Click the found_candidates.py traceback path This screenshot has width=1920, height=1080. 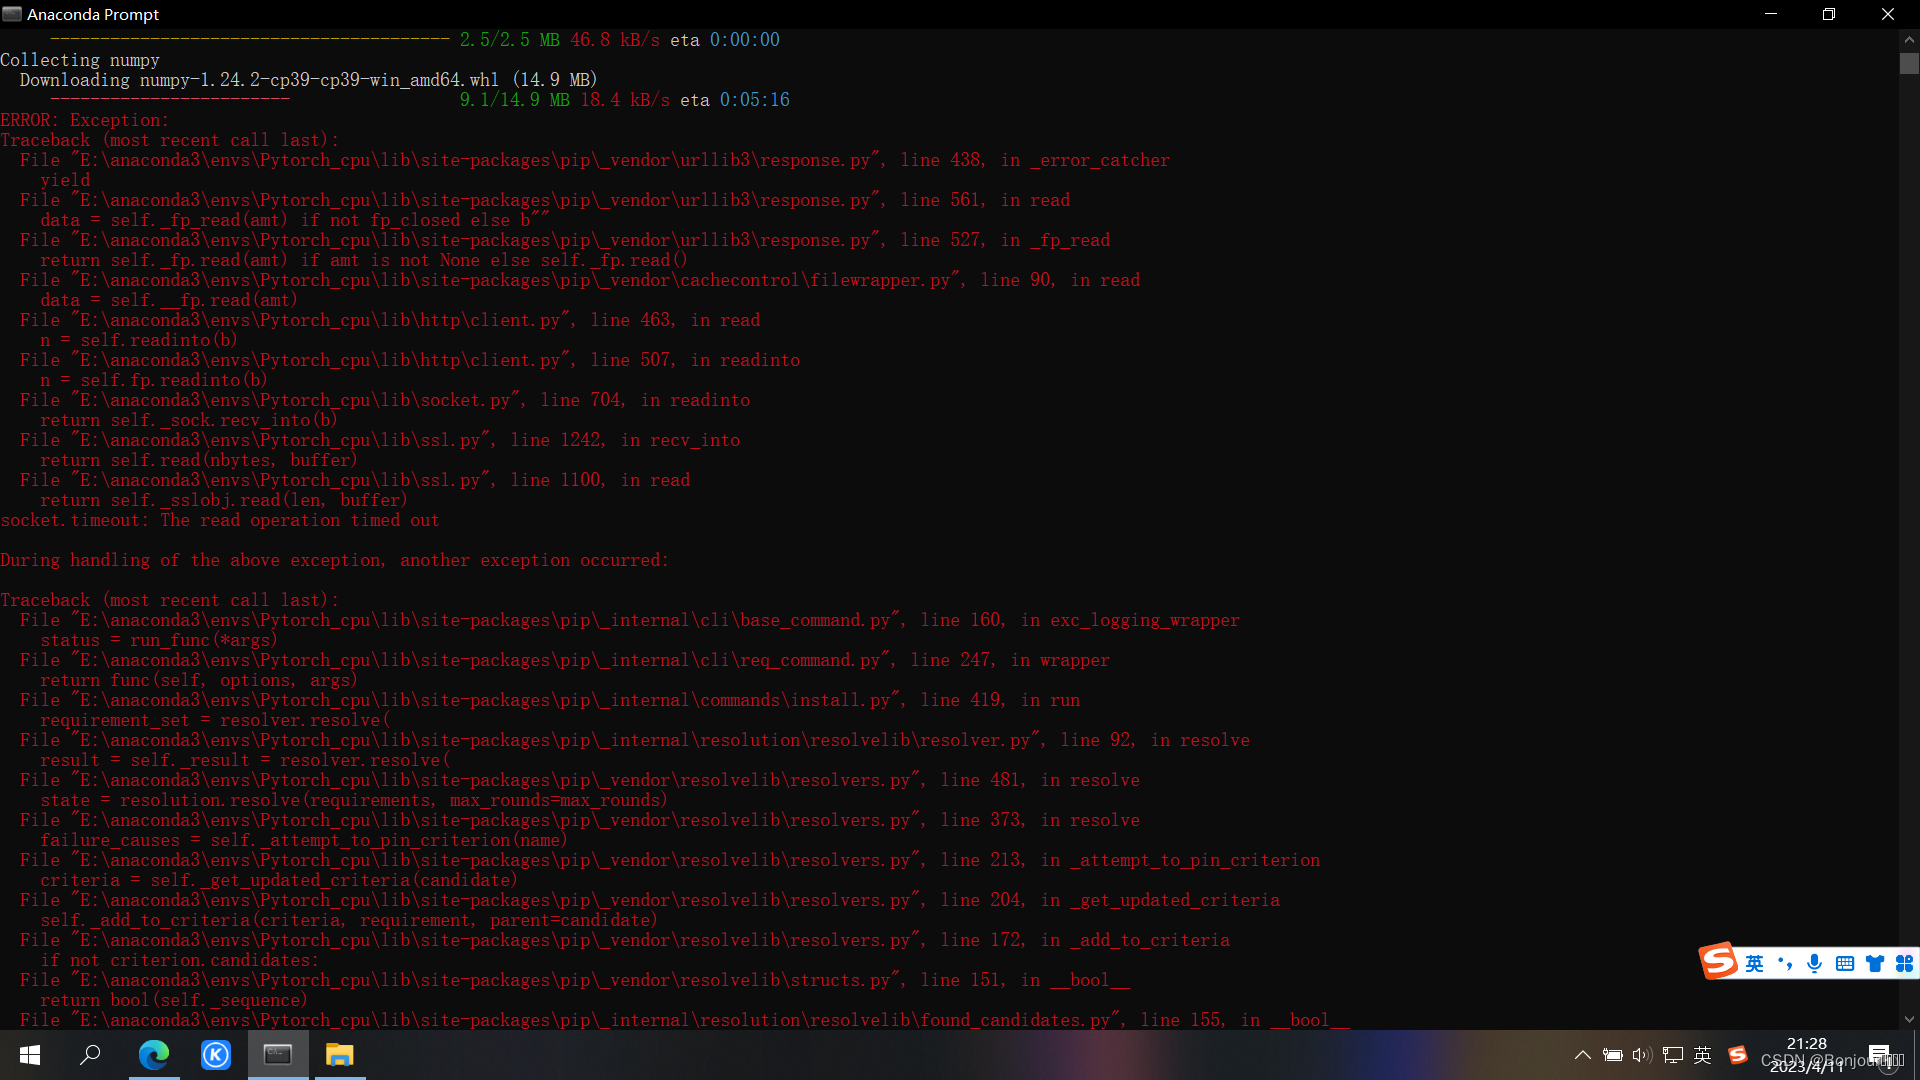pyautogui.click(x=595, y=1020)
